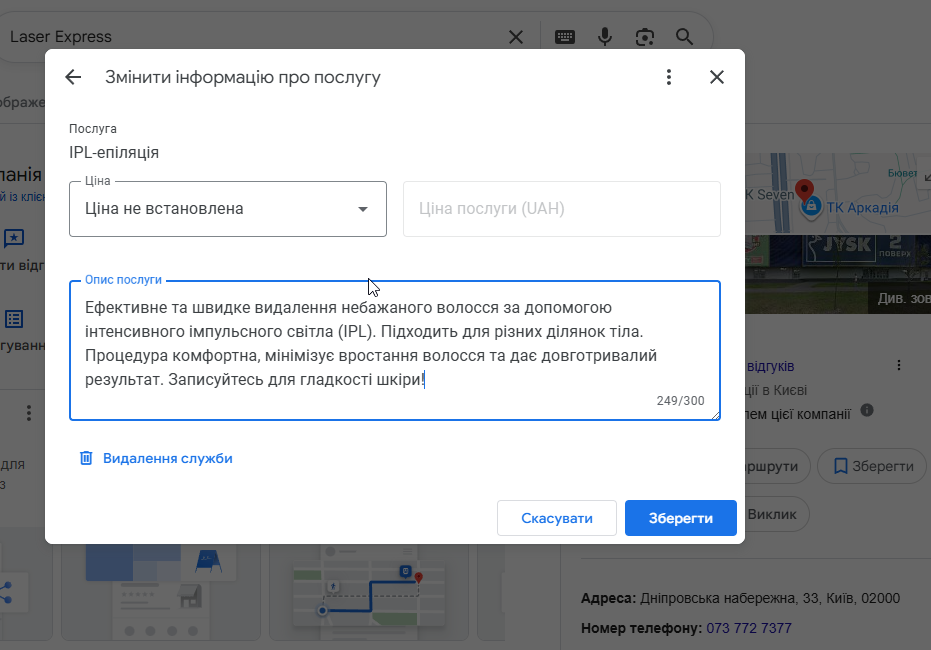This screenshot has width=931, height=650.
Task: Open the three-dot menu in the left background panel
Action: (x=28, y=413)
